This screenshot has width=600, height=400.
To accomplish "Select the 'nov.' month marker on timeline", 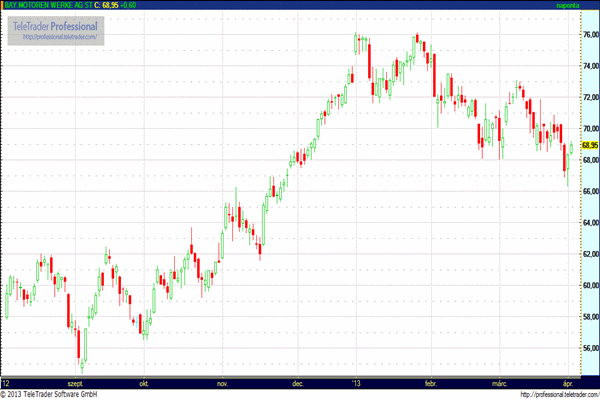I will click(x=223, y=383).
